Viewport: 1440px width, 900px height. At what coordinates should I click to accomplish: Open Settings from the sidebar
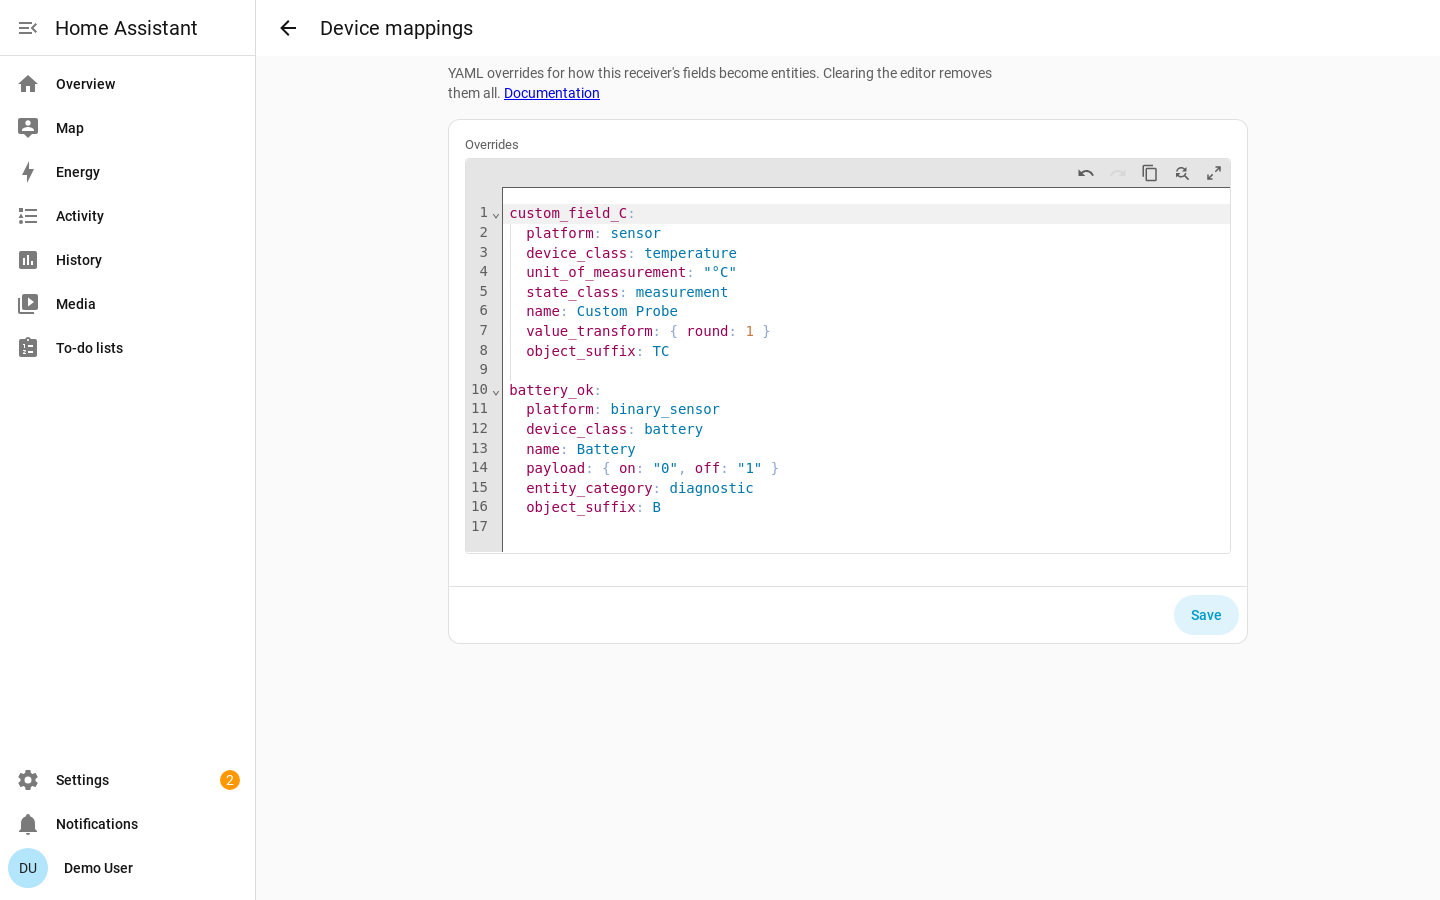point(128,780)
